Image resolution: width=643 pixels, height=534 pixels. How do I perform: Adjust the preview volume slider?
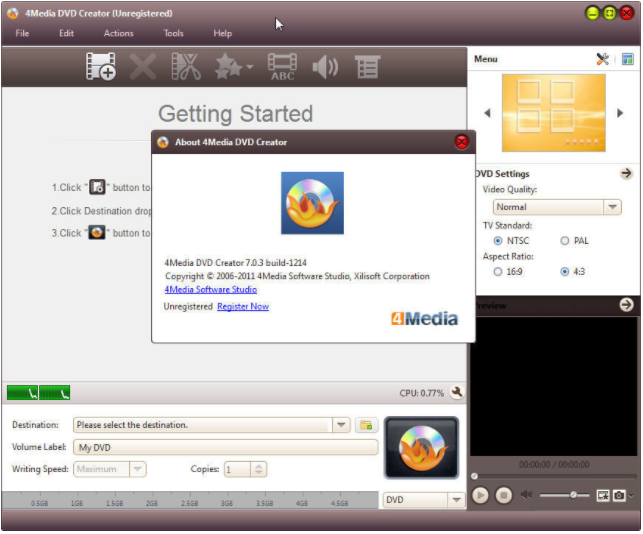(565, 495)
